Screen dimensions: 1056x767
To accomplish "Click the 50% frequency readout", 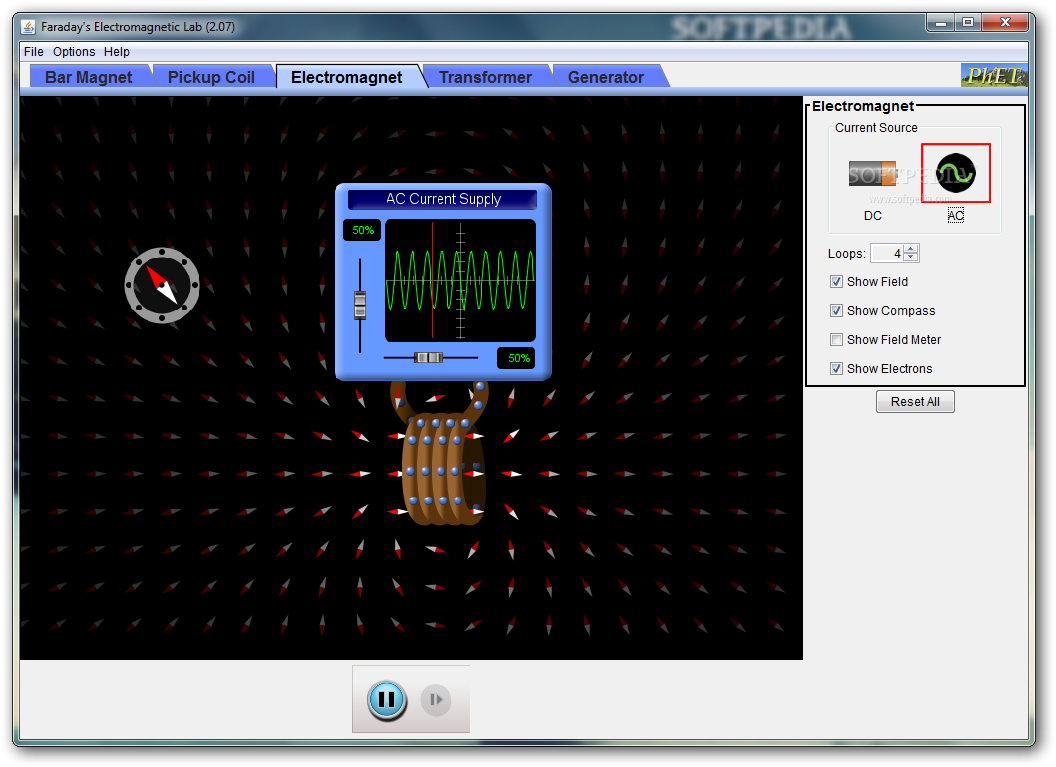I will [x=517, y=358].
